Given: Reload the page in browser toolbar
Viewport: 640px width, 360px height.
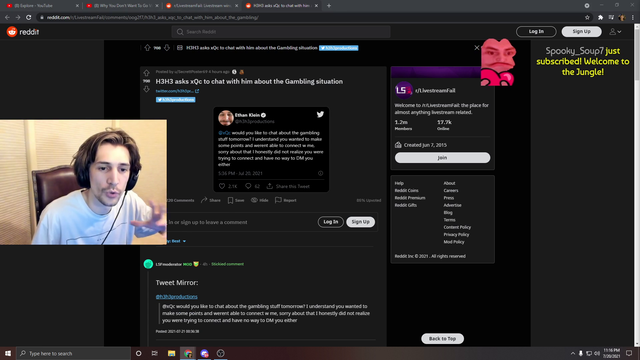Looking at the screenshot, I should [x=29, y=18].
